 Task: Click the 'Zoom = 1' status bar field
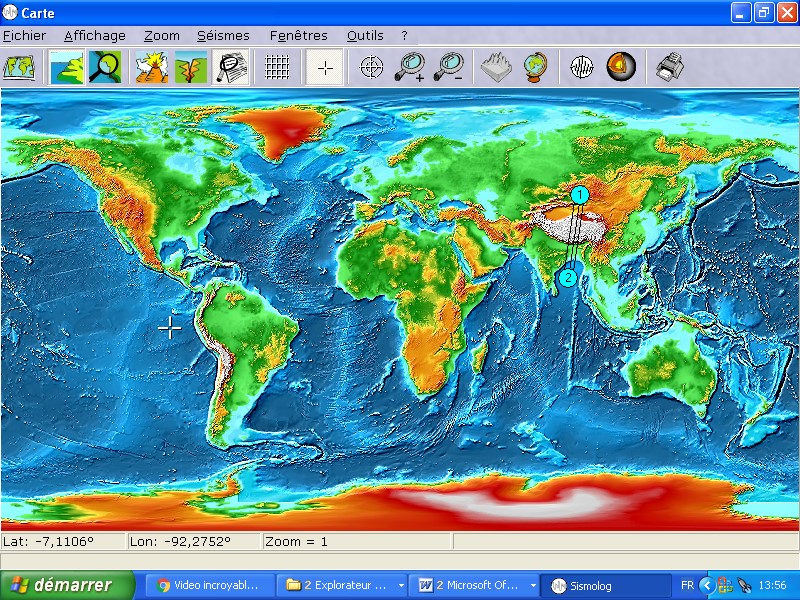point(357,541)
